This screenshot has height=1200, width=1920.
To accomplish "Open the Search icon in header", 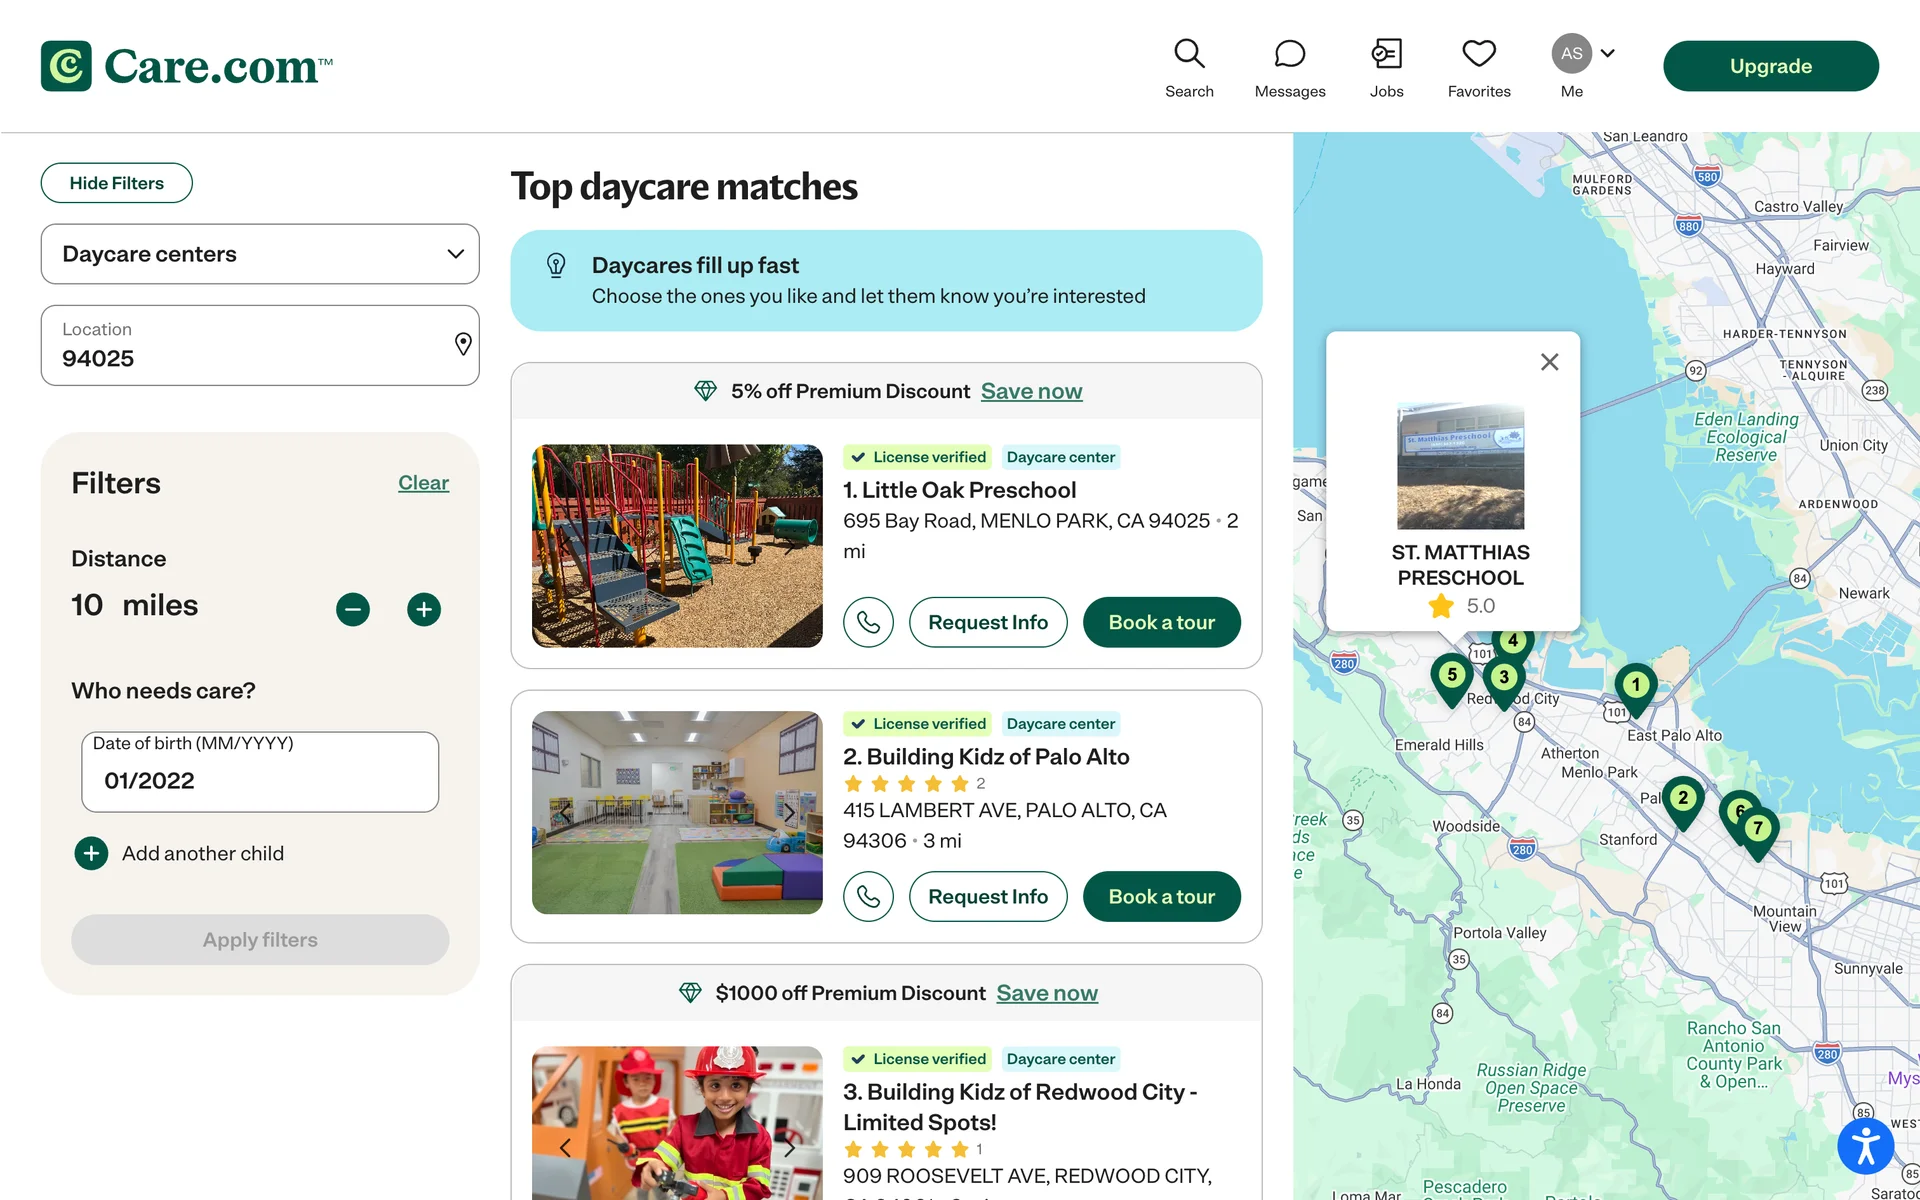I will [1189, 54].
